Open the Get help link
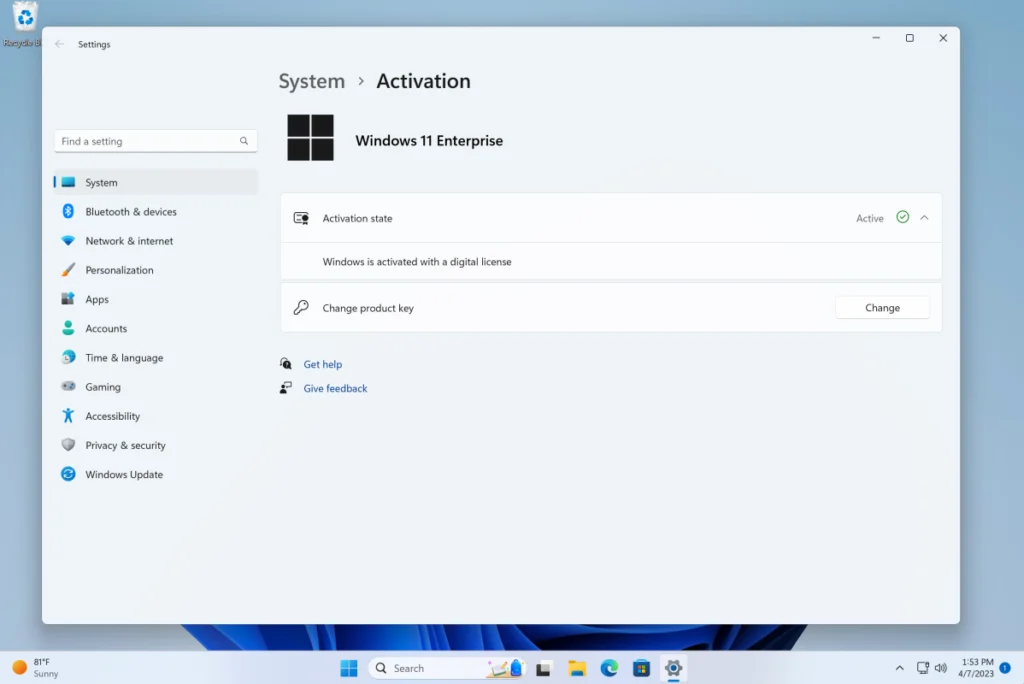Viewport: 1024px width, 684px height. pos(322,365)
